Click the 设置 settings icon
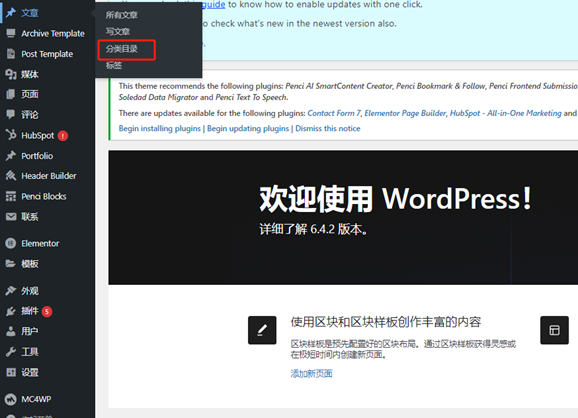Screen dimensions: 578x418 (11, 372)
